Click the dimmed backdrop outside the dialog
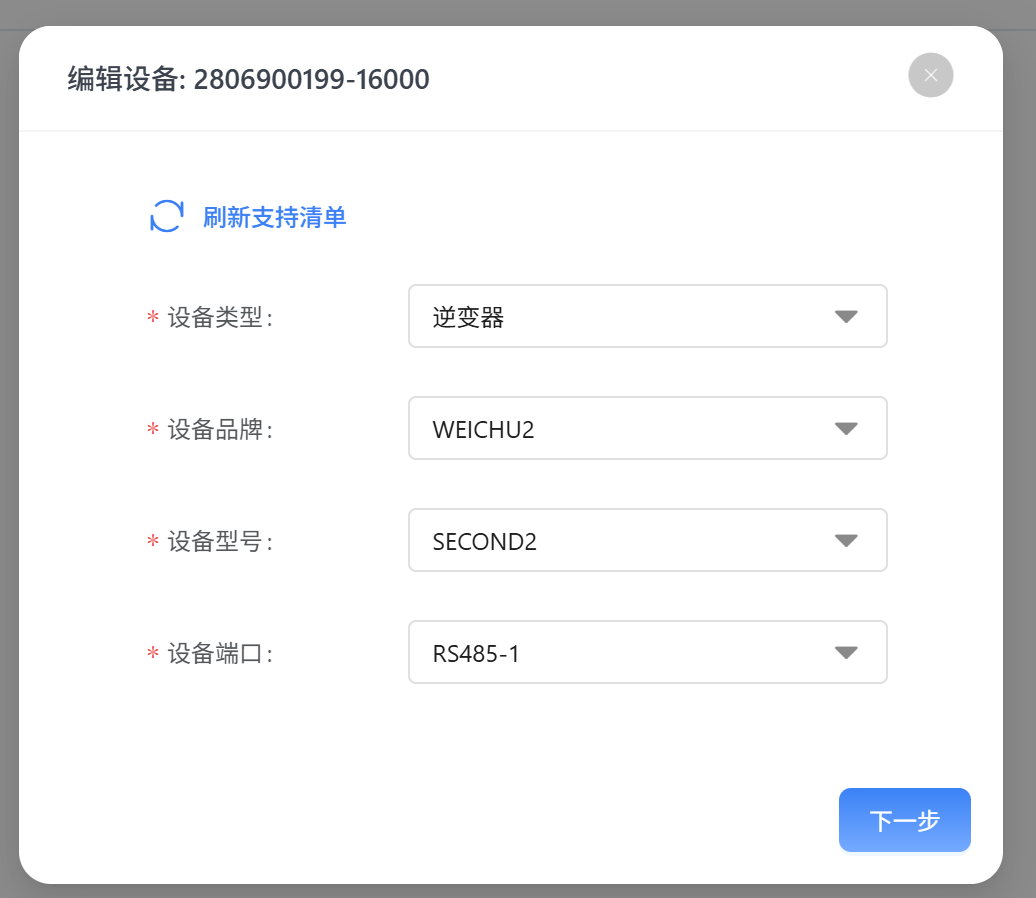 click(1020, 450)
